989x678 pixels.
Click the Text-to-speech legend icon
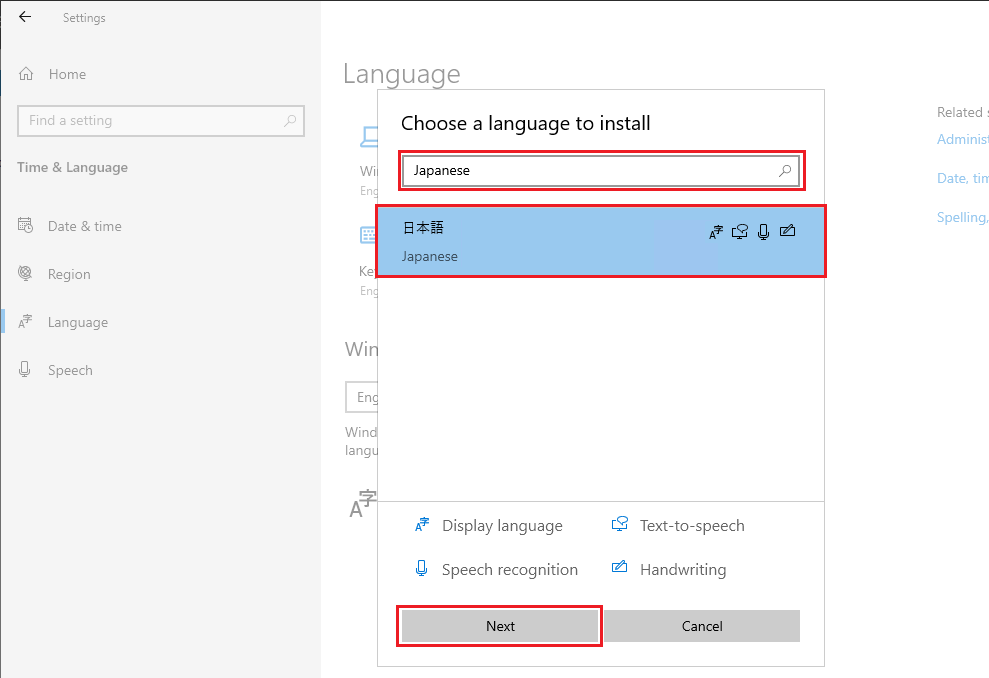620,524
